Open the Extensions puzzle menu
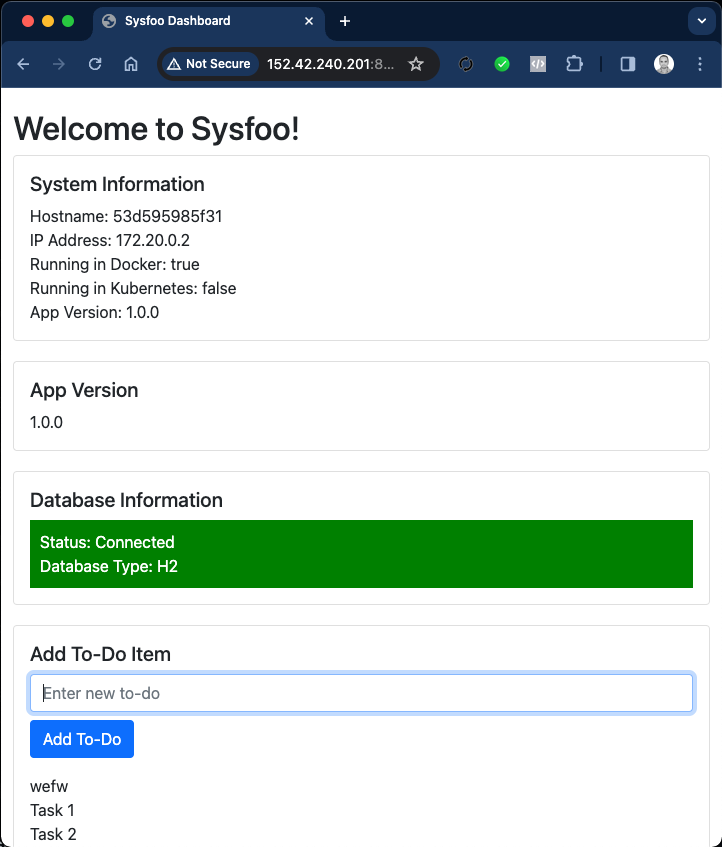Screen dimensions: 722x847 pos(574,64)
